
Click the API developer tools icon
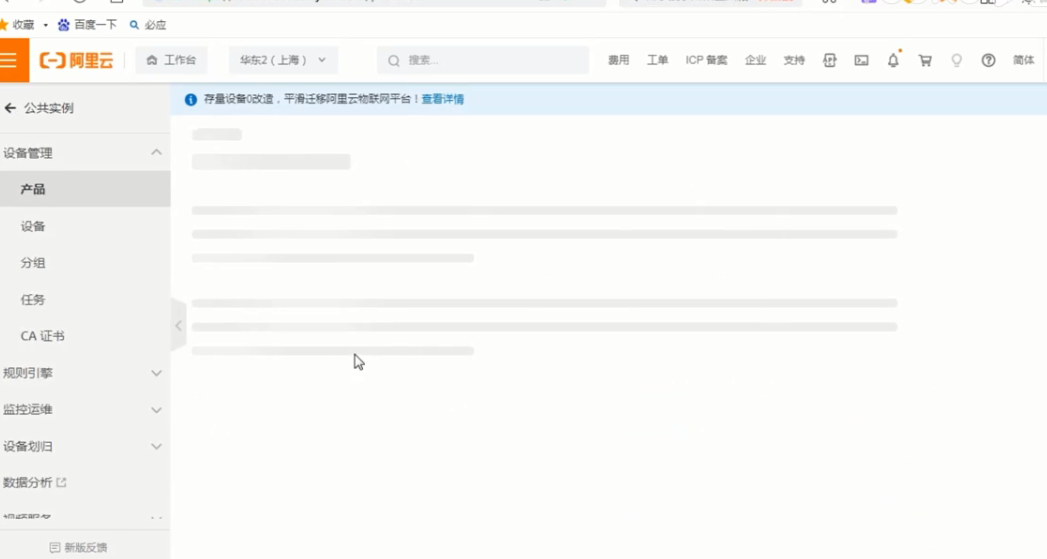[829, 61]
